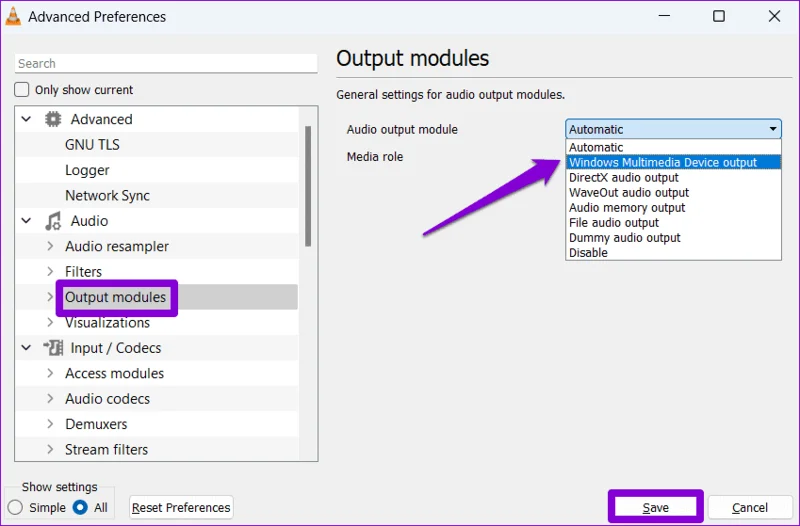The height and width of the screenshot is (526, 800).
Task: Select Filters tree item
Action: [x=84, y=271]
